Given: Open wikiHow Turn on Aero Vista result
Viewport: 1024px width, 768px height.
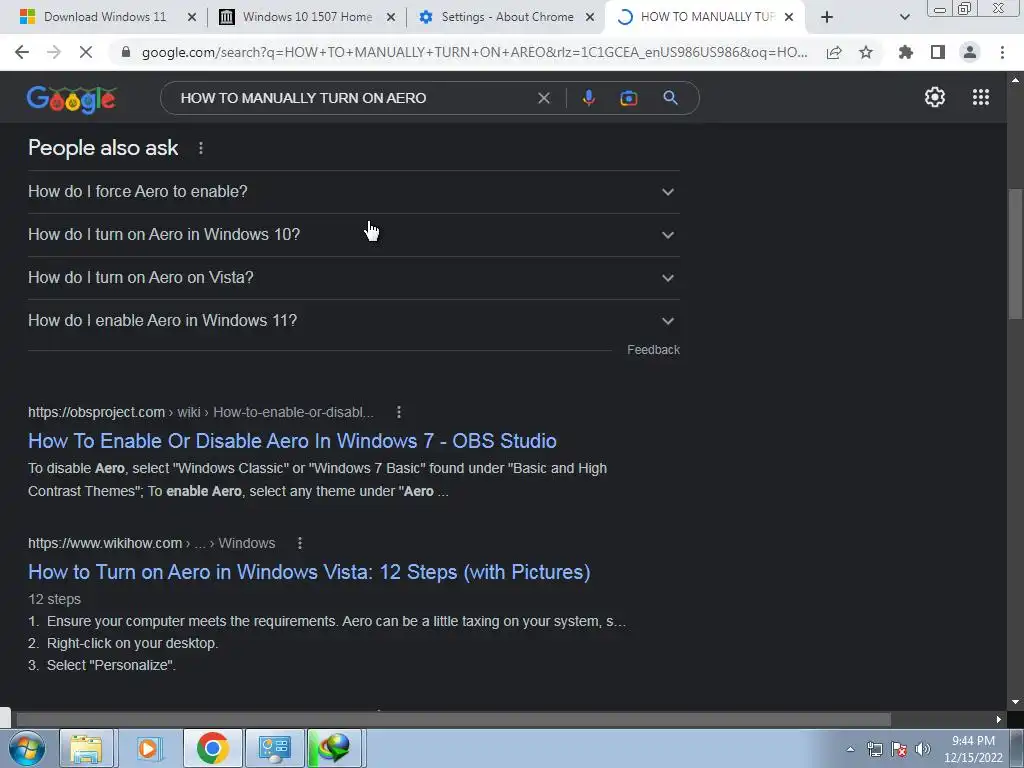Looking at the screenshot, I should (x=309, y=572).
